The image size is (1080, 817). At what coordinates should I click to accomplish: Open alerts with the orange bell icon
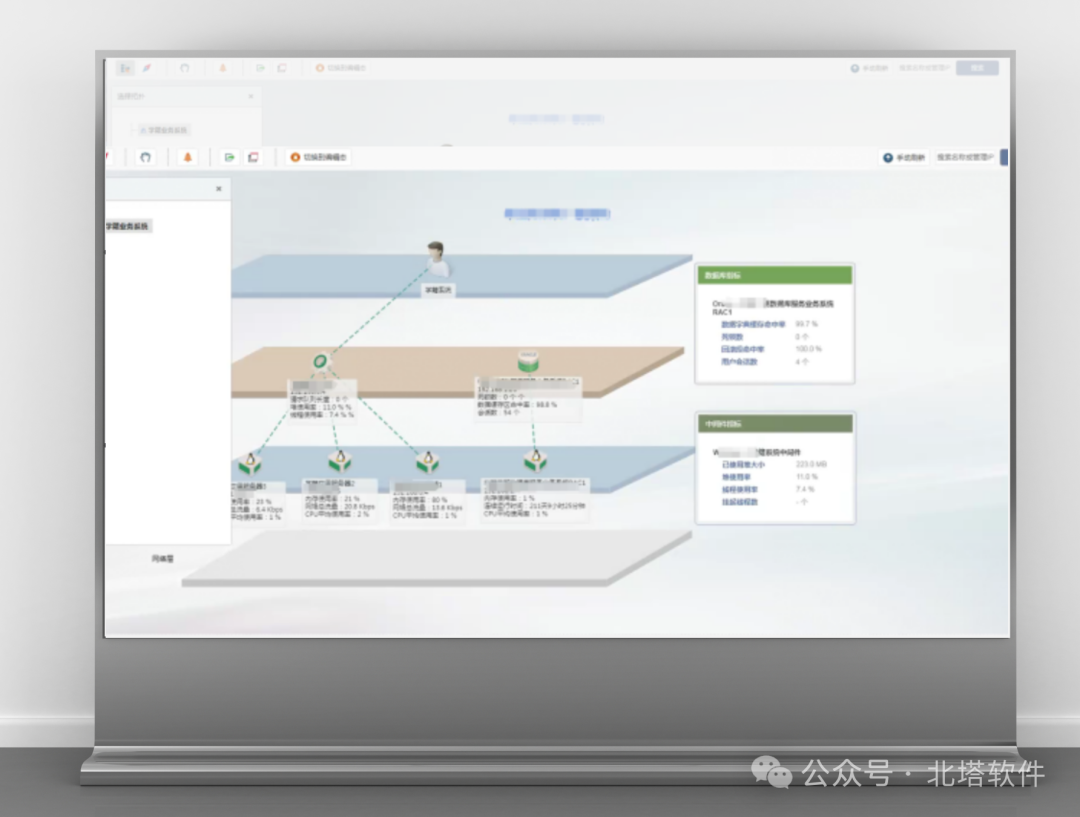point(187,158)
